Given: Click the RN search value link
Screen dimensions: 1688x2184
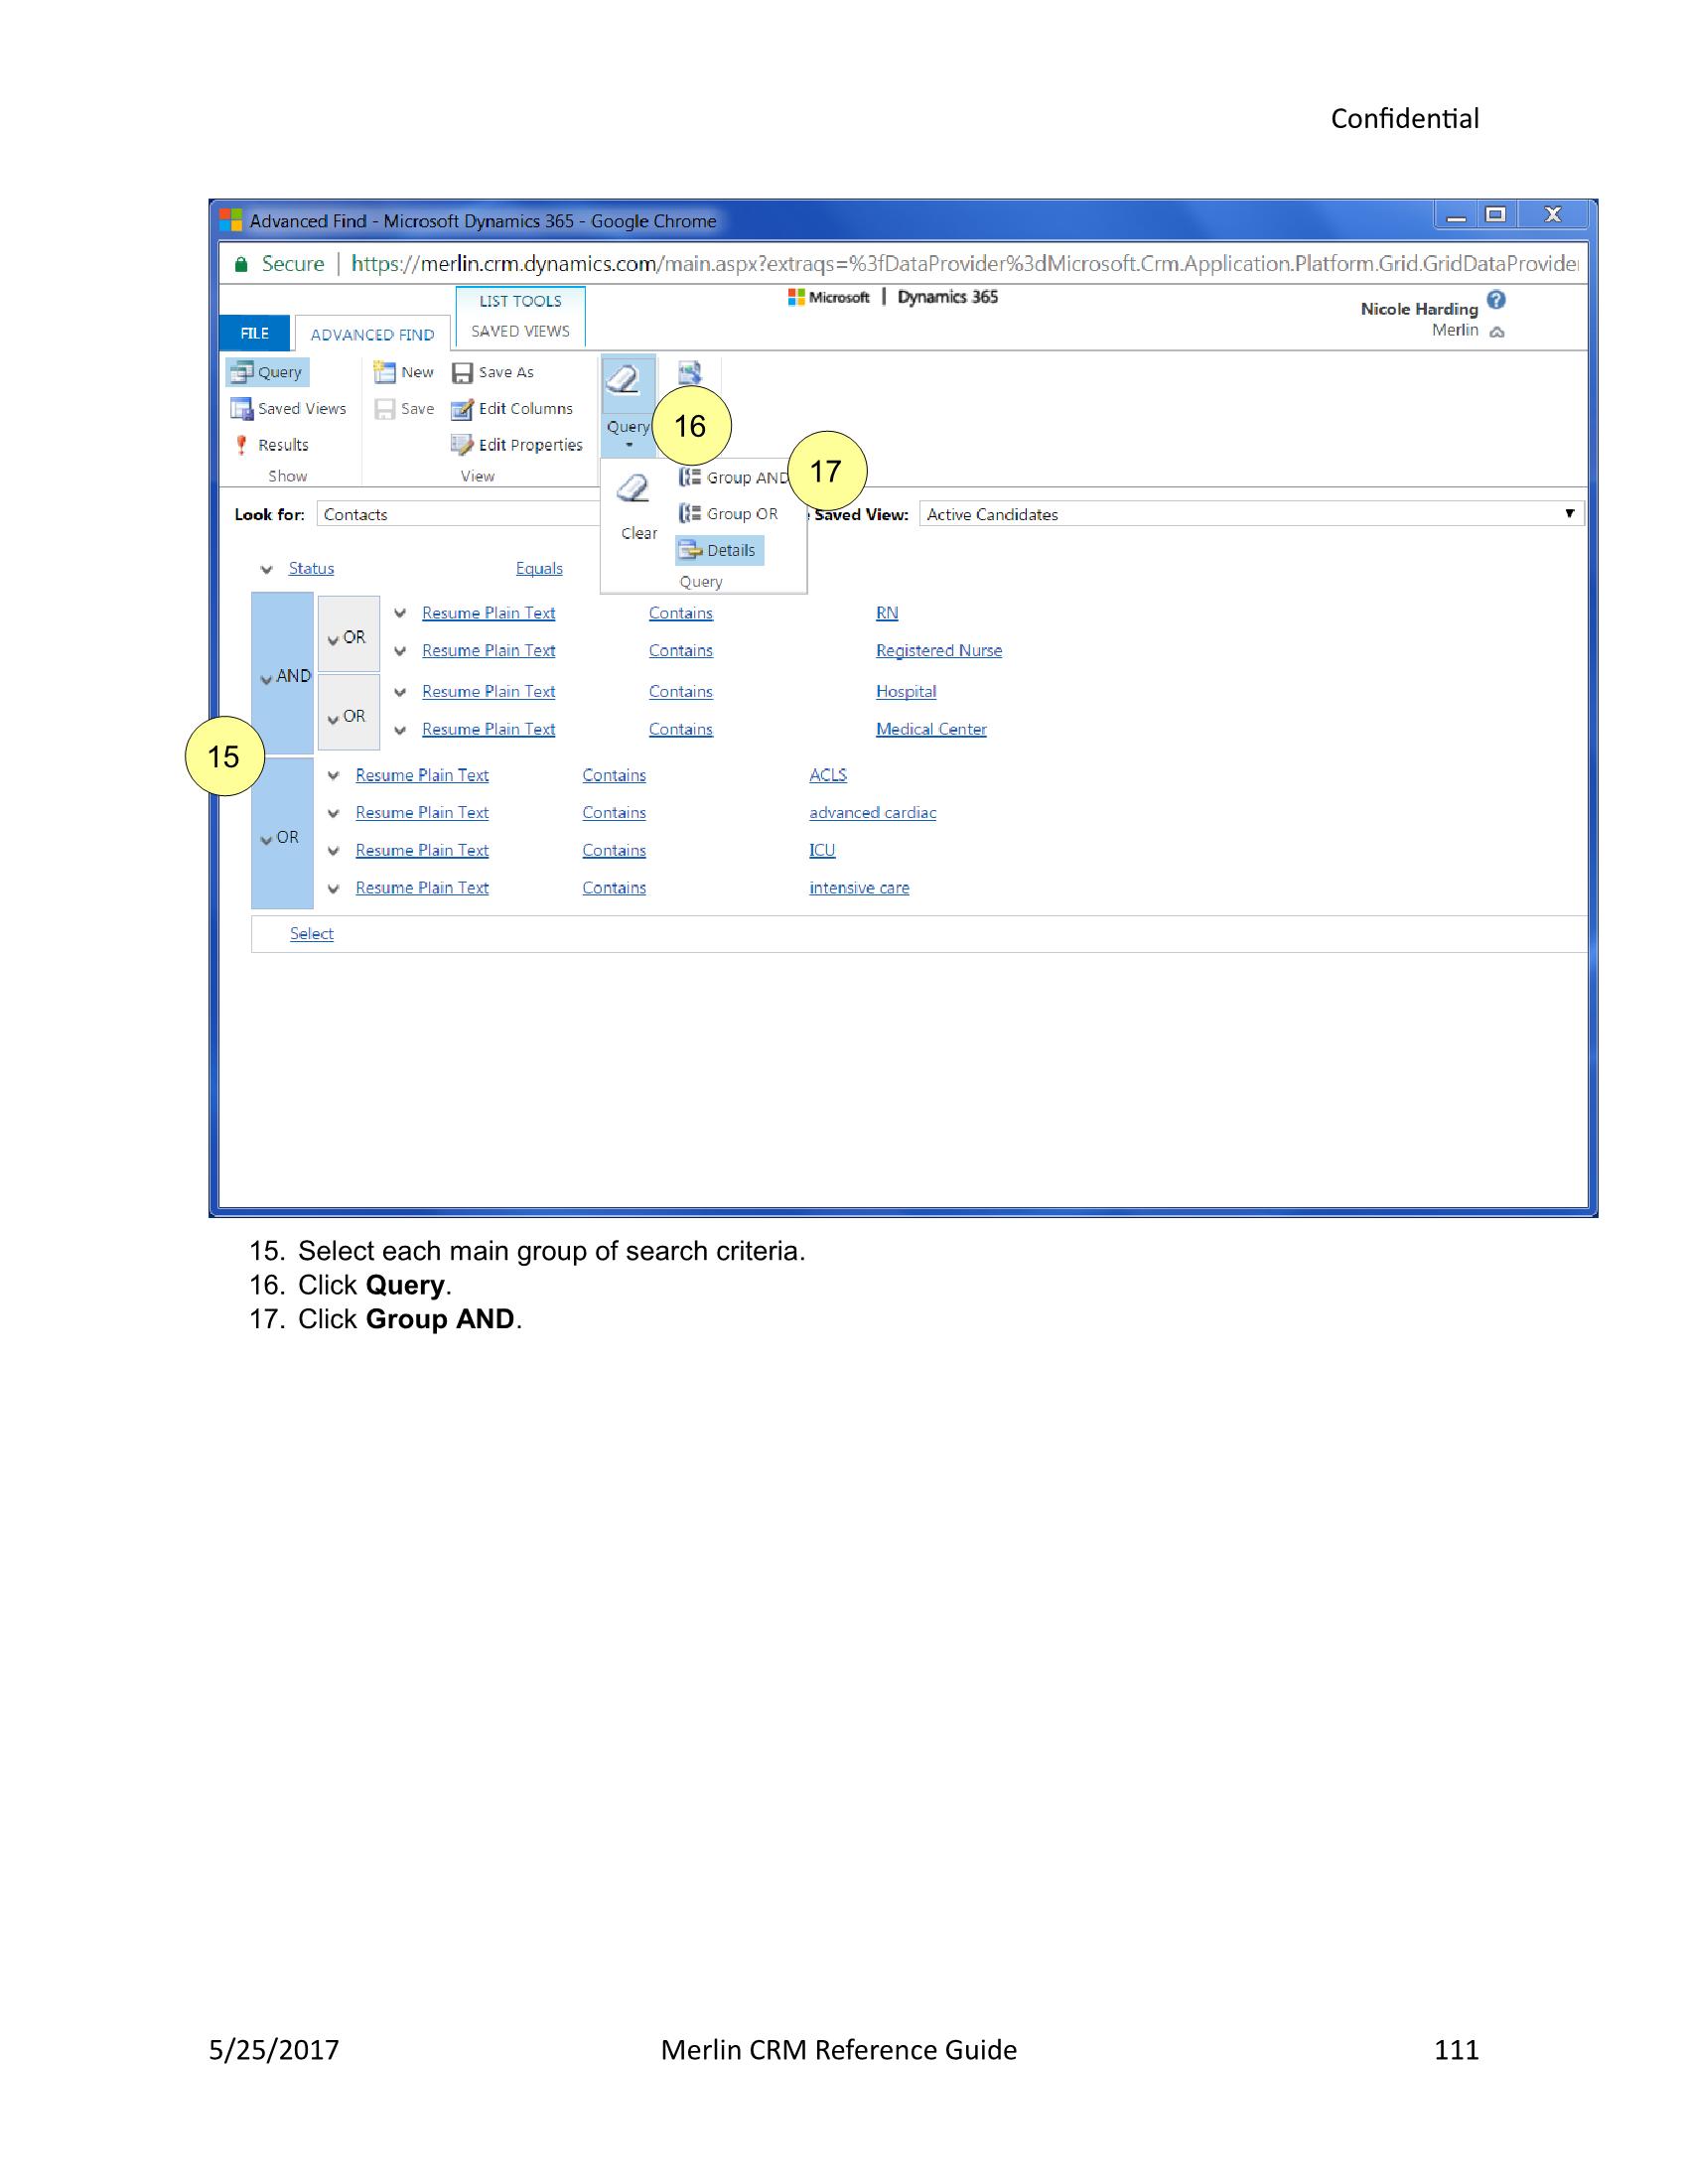Looking at the screenshot, I should (x=886, y=613).
